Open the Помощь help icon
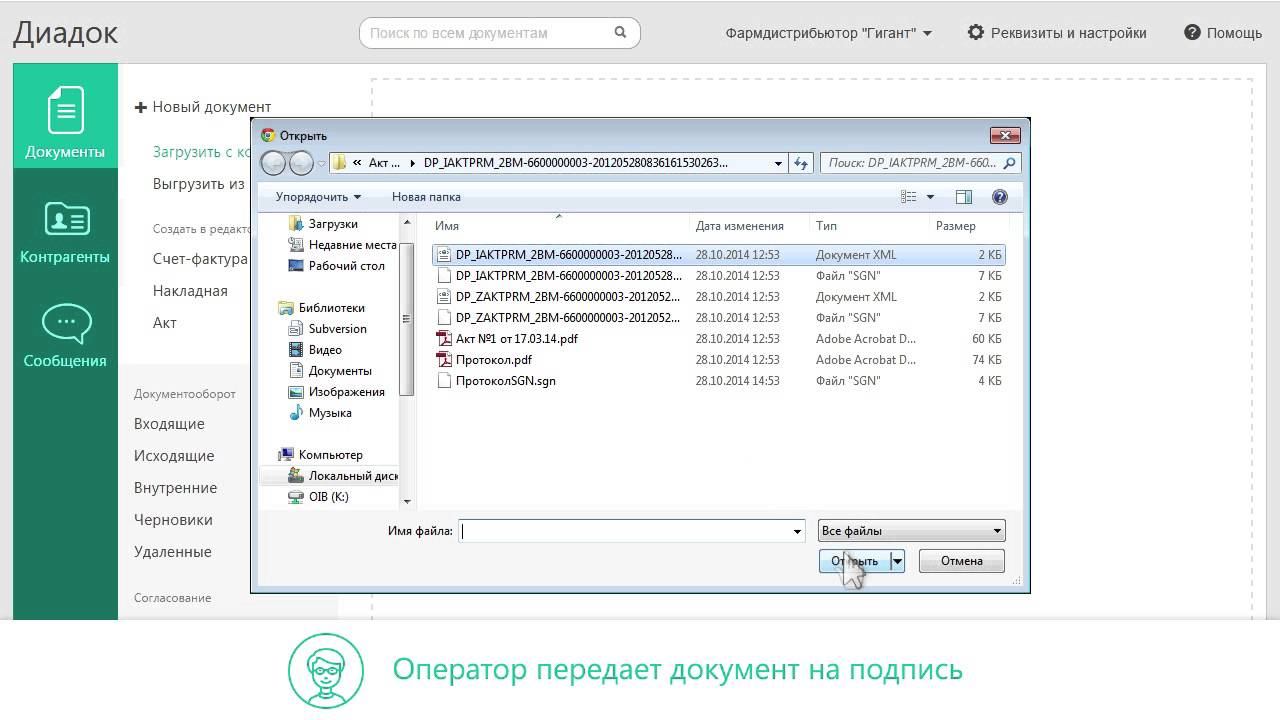Image resolution: width=1280 pixels, height=720 pixels. point(1192,32)
